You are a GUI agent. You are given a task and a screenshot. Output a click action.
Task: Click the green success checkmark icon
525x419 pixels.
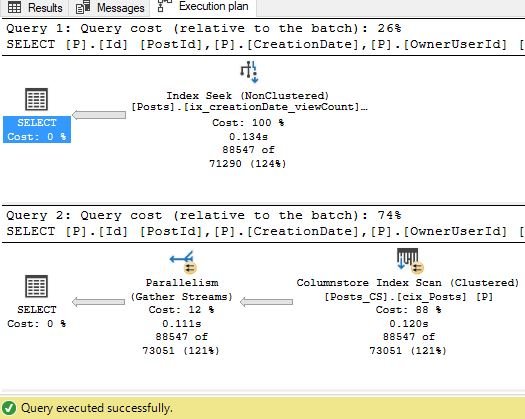click(x=9, y=408)
